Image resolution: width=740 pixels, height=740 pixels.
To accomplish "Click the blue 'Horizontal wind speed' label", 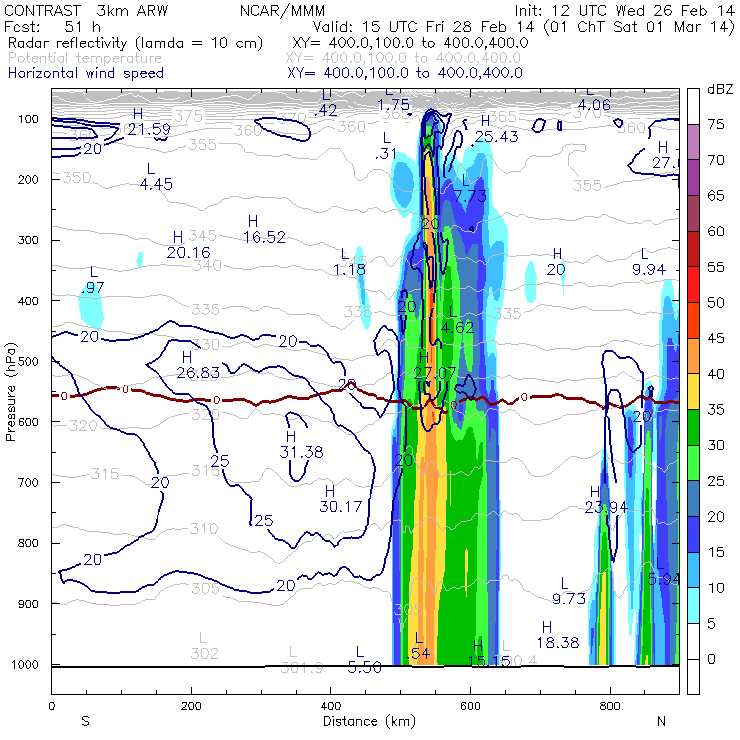I will pos(86,73).
